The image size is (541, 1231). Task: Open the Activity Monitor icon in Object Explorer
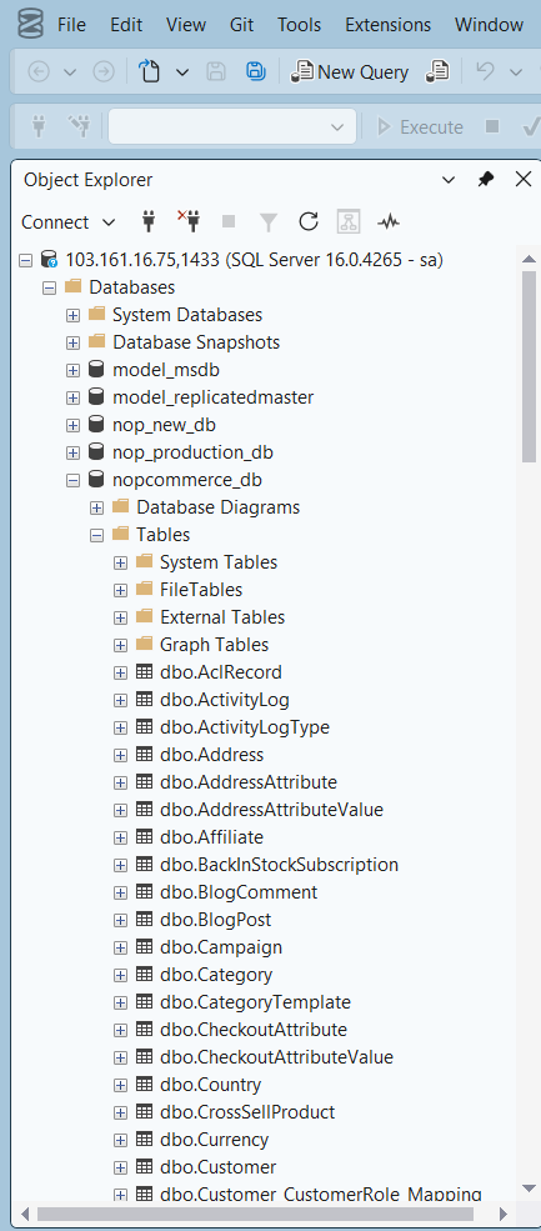point(388,222)
